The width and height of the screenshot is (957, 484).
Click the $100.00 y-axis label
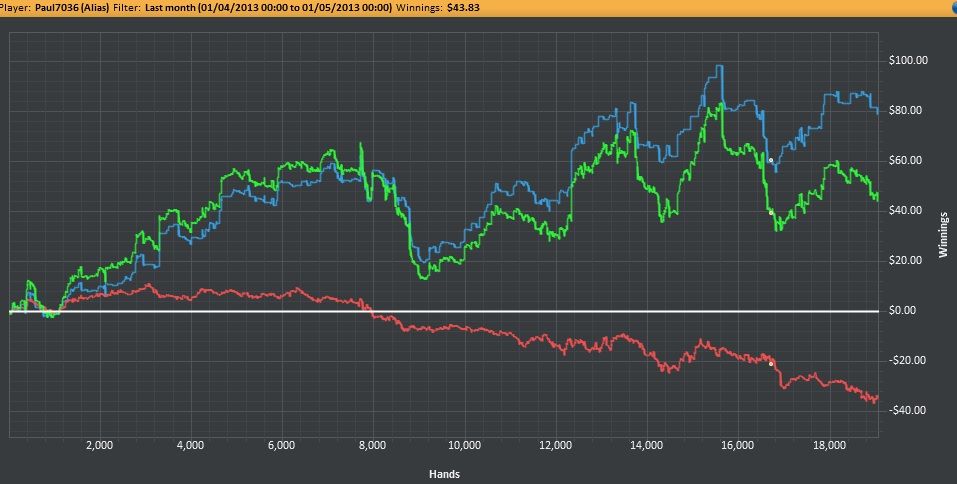point(908,60)
